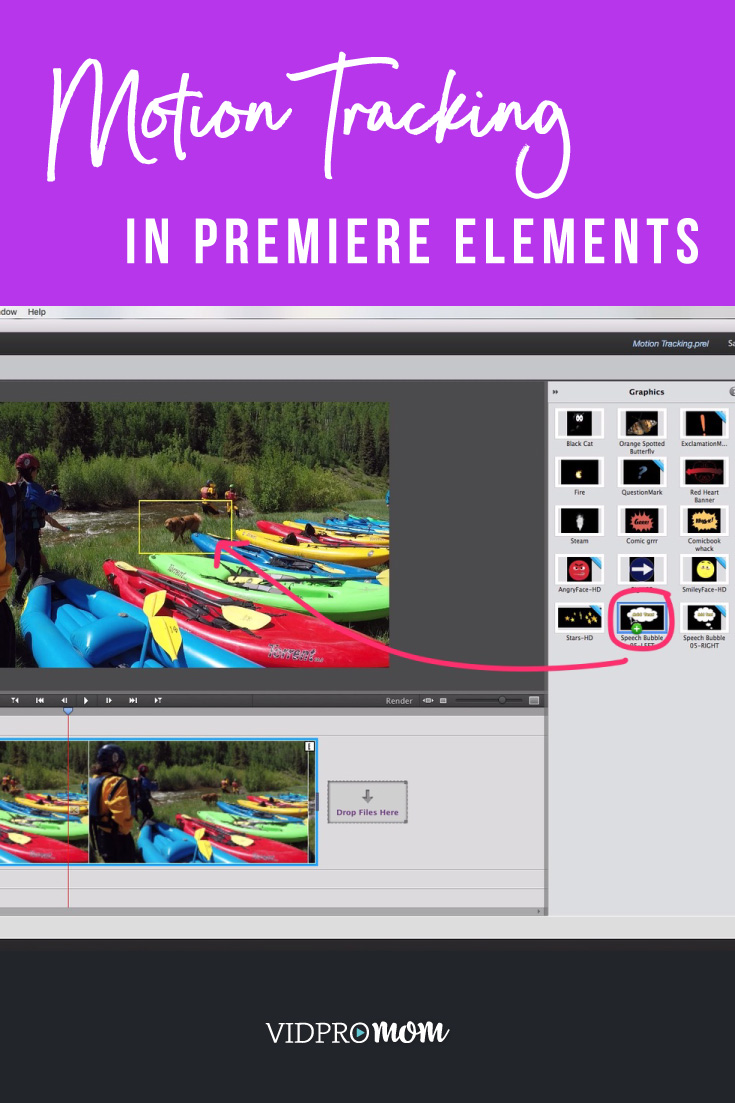Select the AngryFace-HD graphic
This screenshot has height=1103, width=735.
pyautogui.click(x=580, y=569)
